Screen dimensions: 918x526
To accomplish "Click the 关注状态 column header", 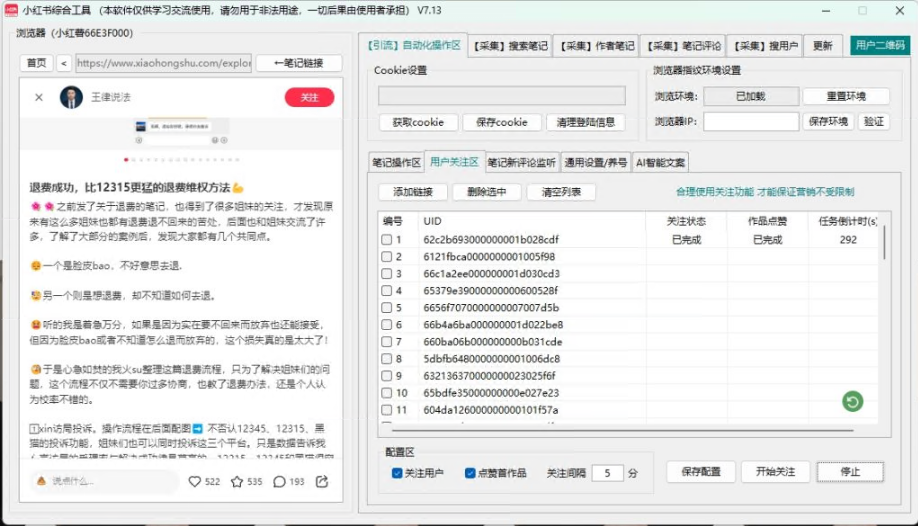I will 686,221.
